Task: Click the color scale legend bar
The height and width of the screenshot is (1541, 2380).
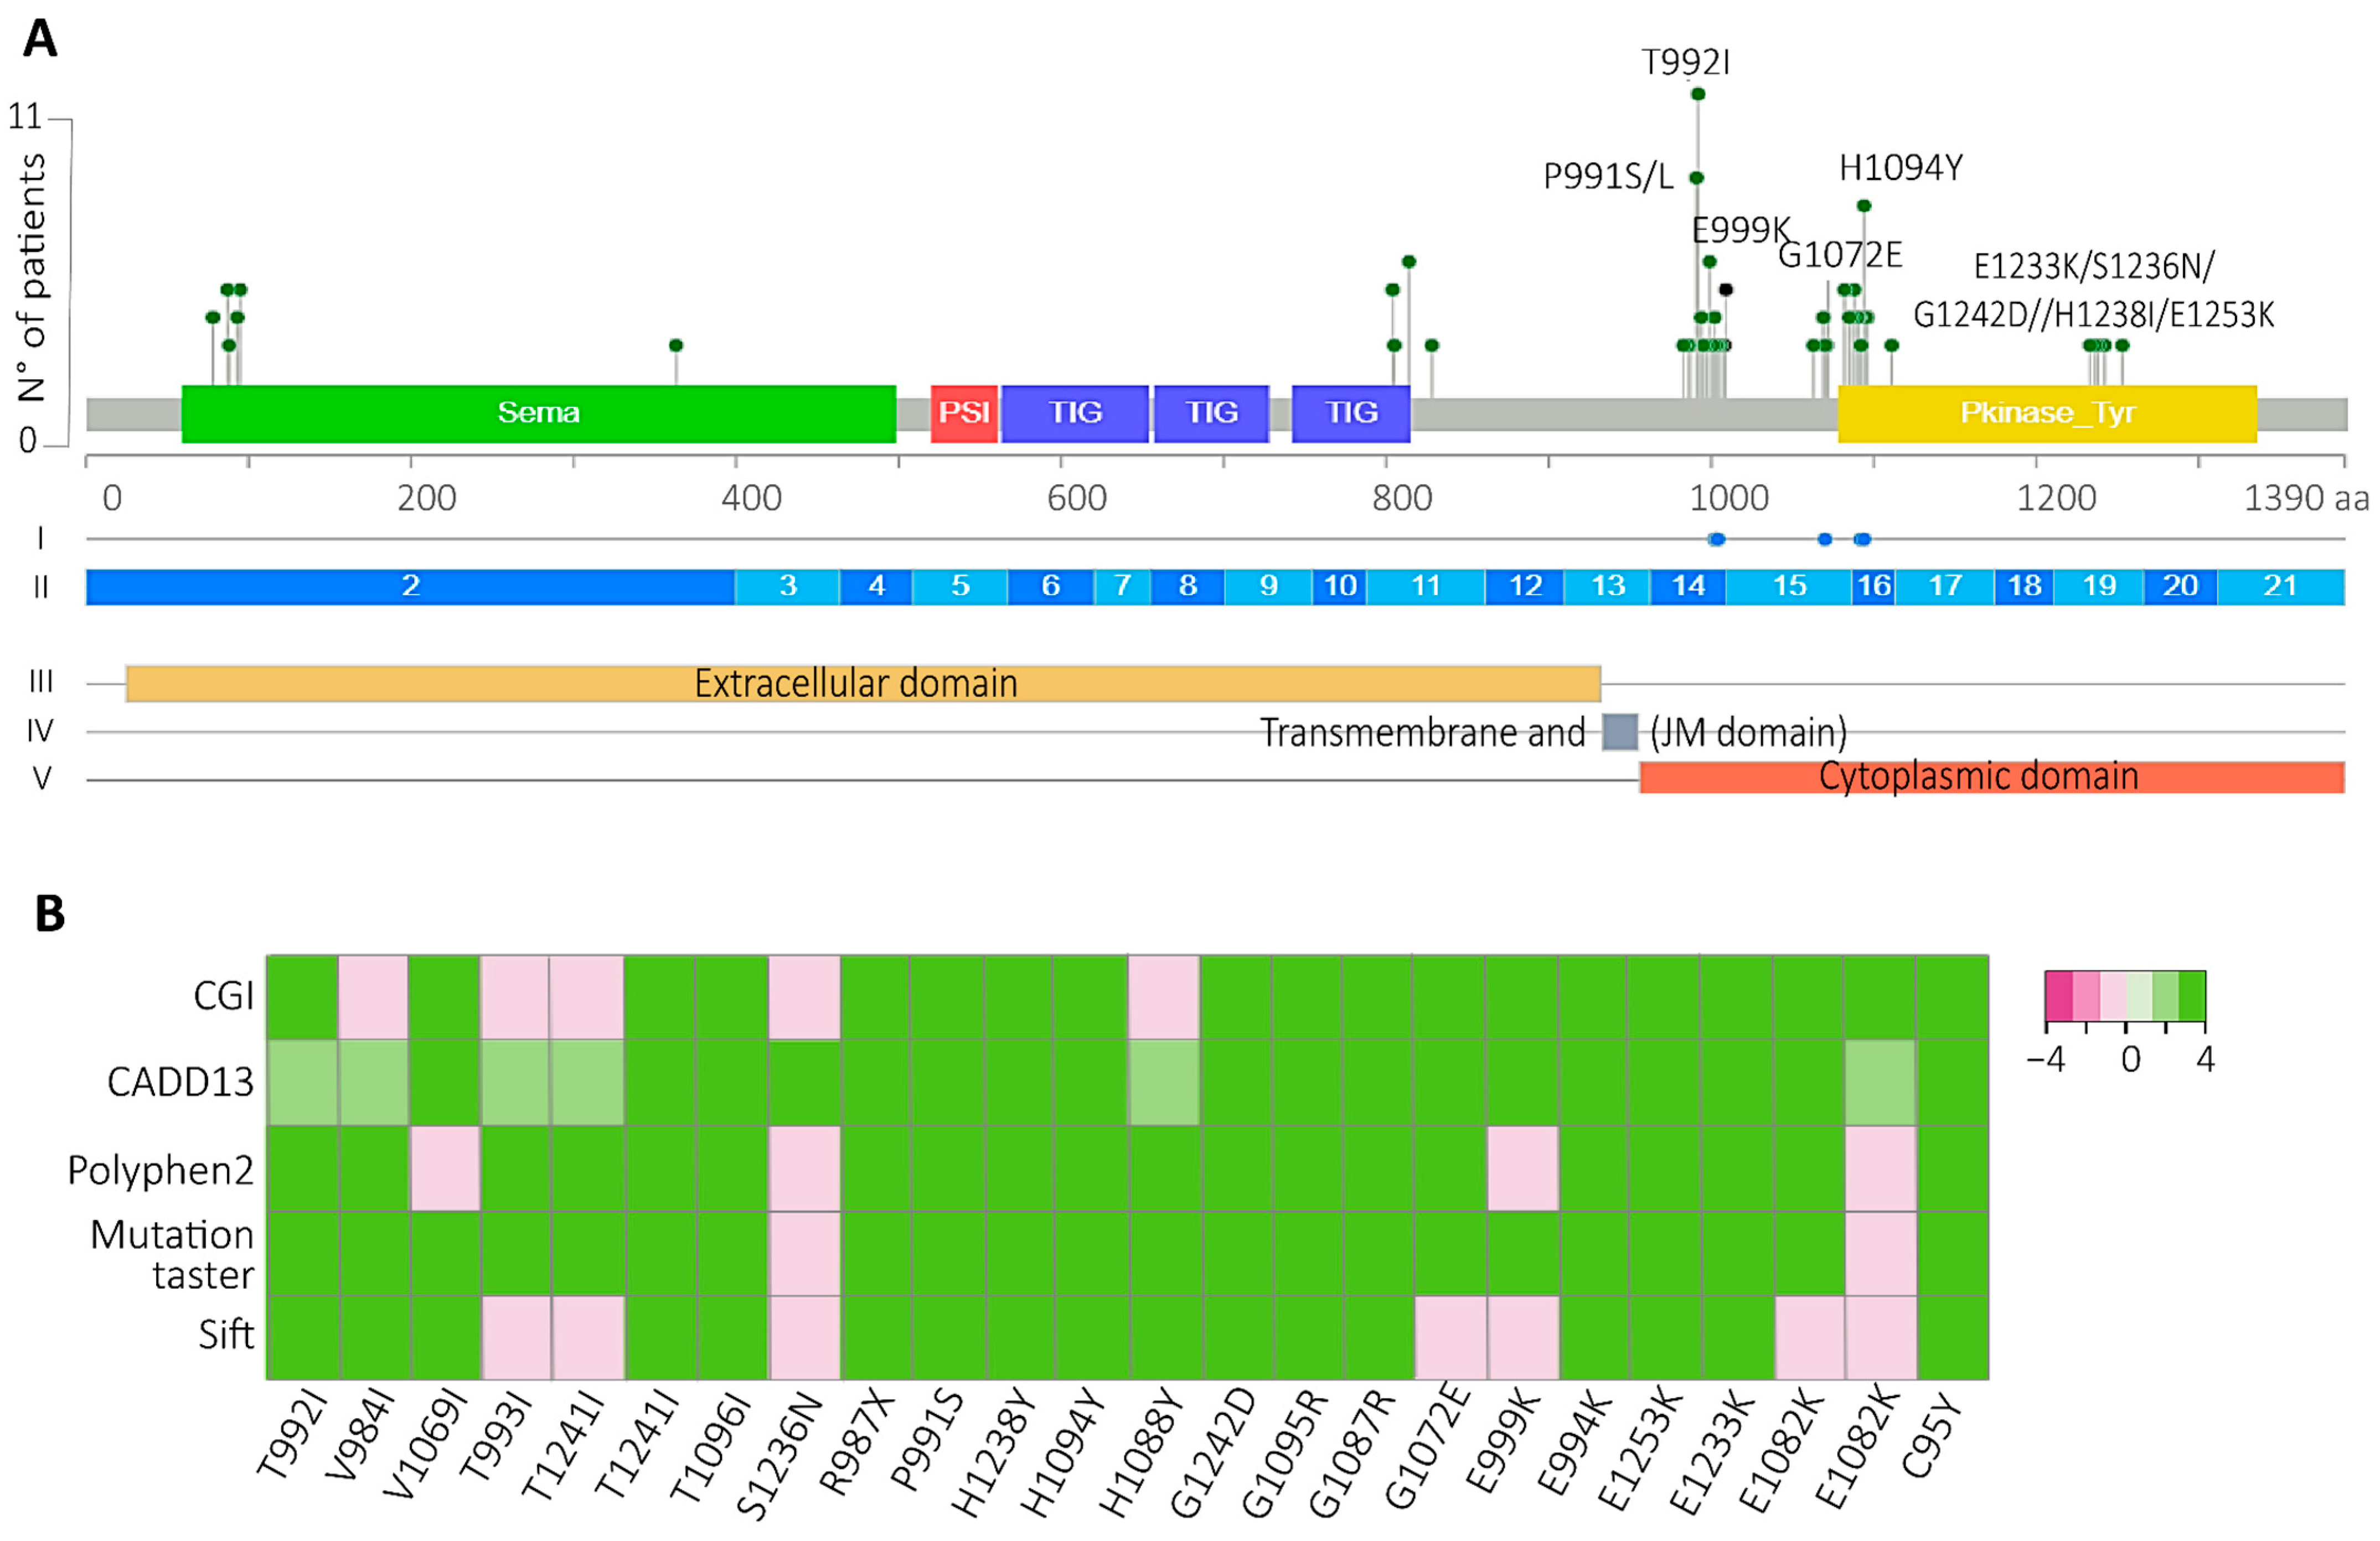Action: 2125,995
